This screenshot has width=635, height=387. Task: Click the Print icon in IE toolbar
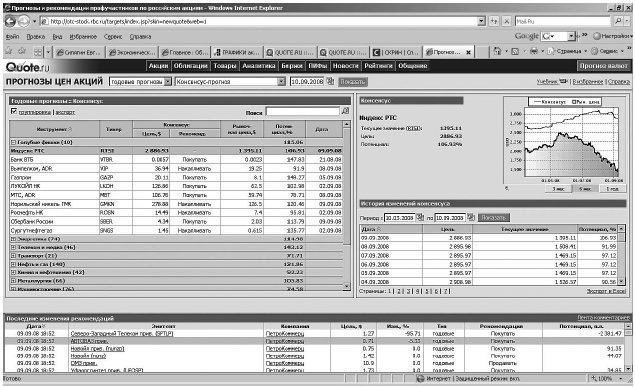click(534, 51)
